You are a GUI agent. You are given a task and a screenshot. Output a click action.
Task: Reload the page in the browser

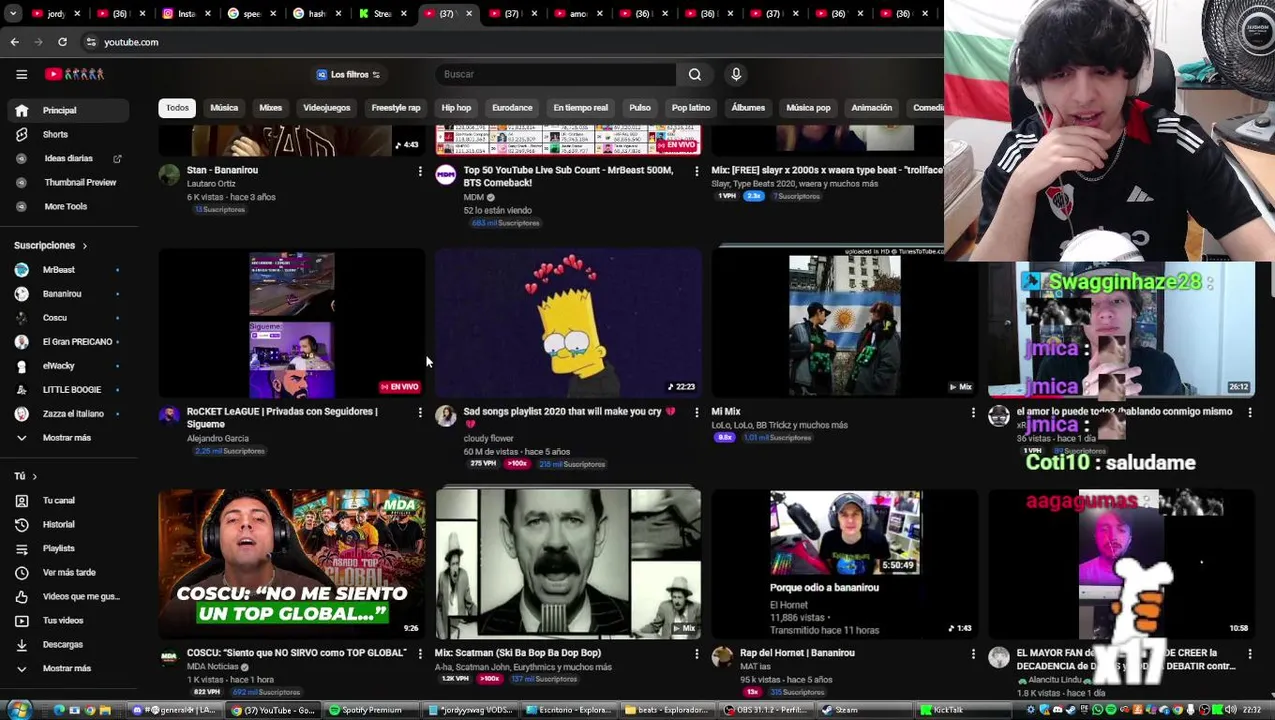(62, 42)
